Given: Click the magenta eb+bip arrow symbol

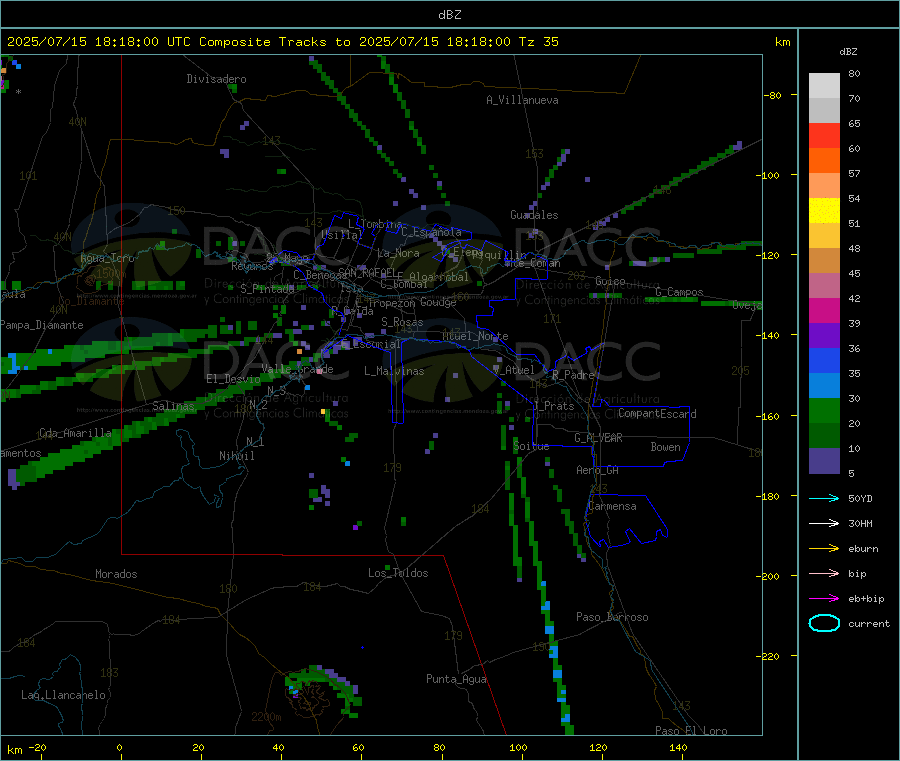Looking at the screenshot, I should 824,599.
